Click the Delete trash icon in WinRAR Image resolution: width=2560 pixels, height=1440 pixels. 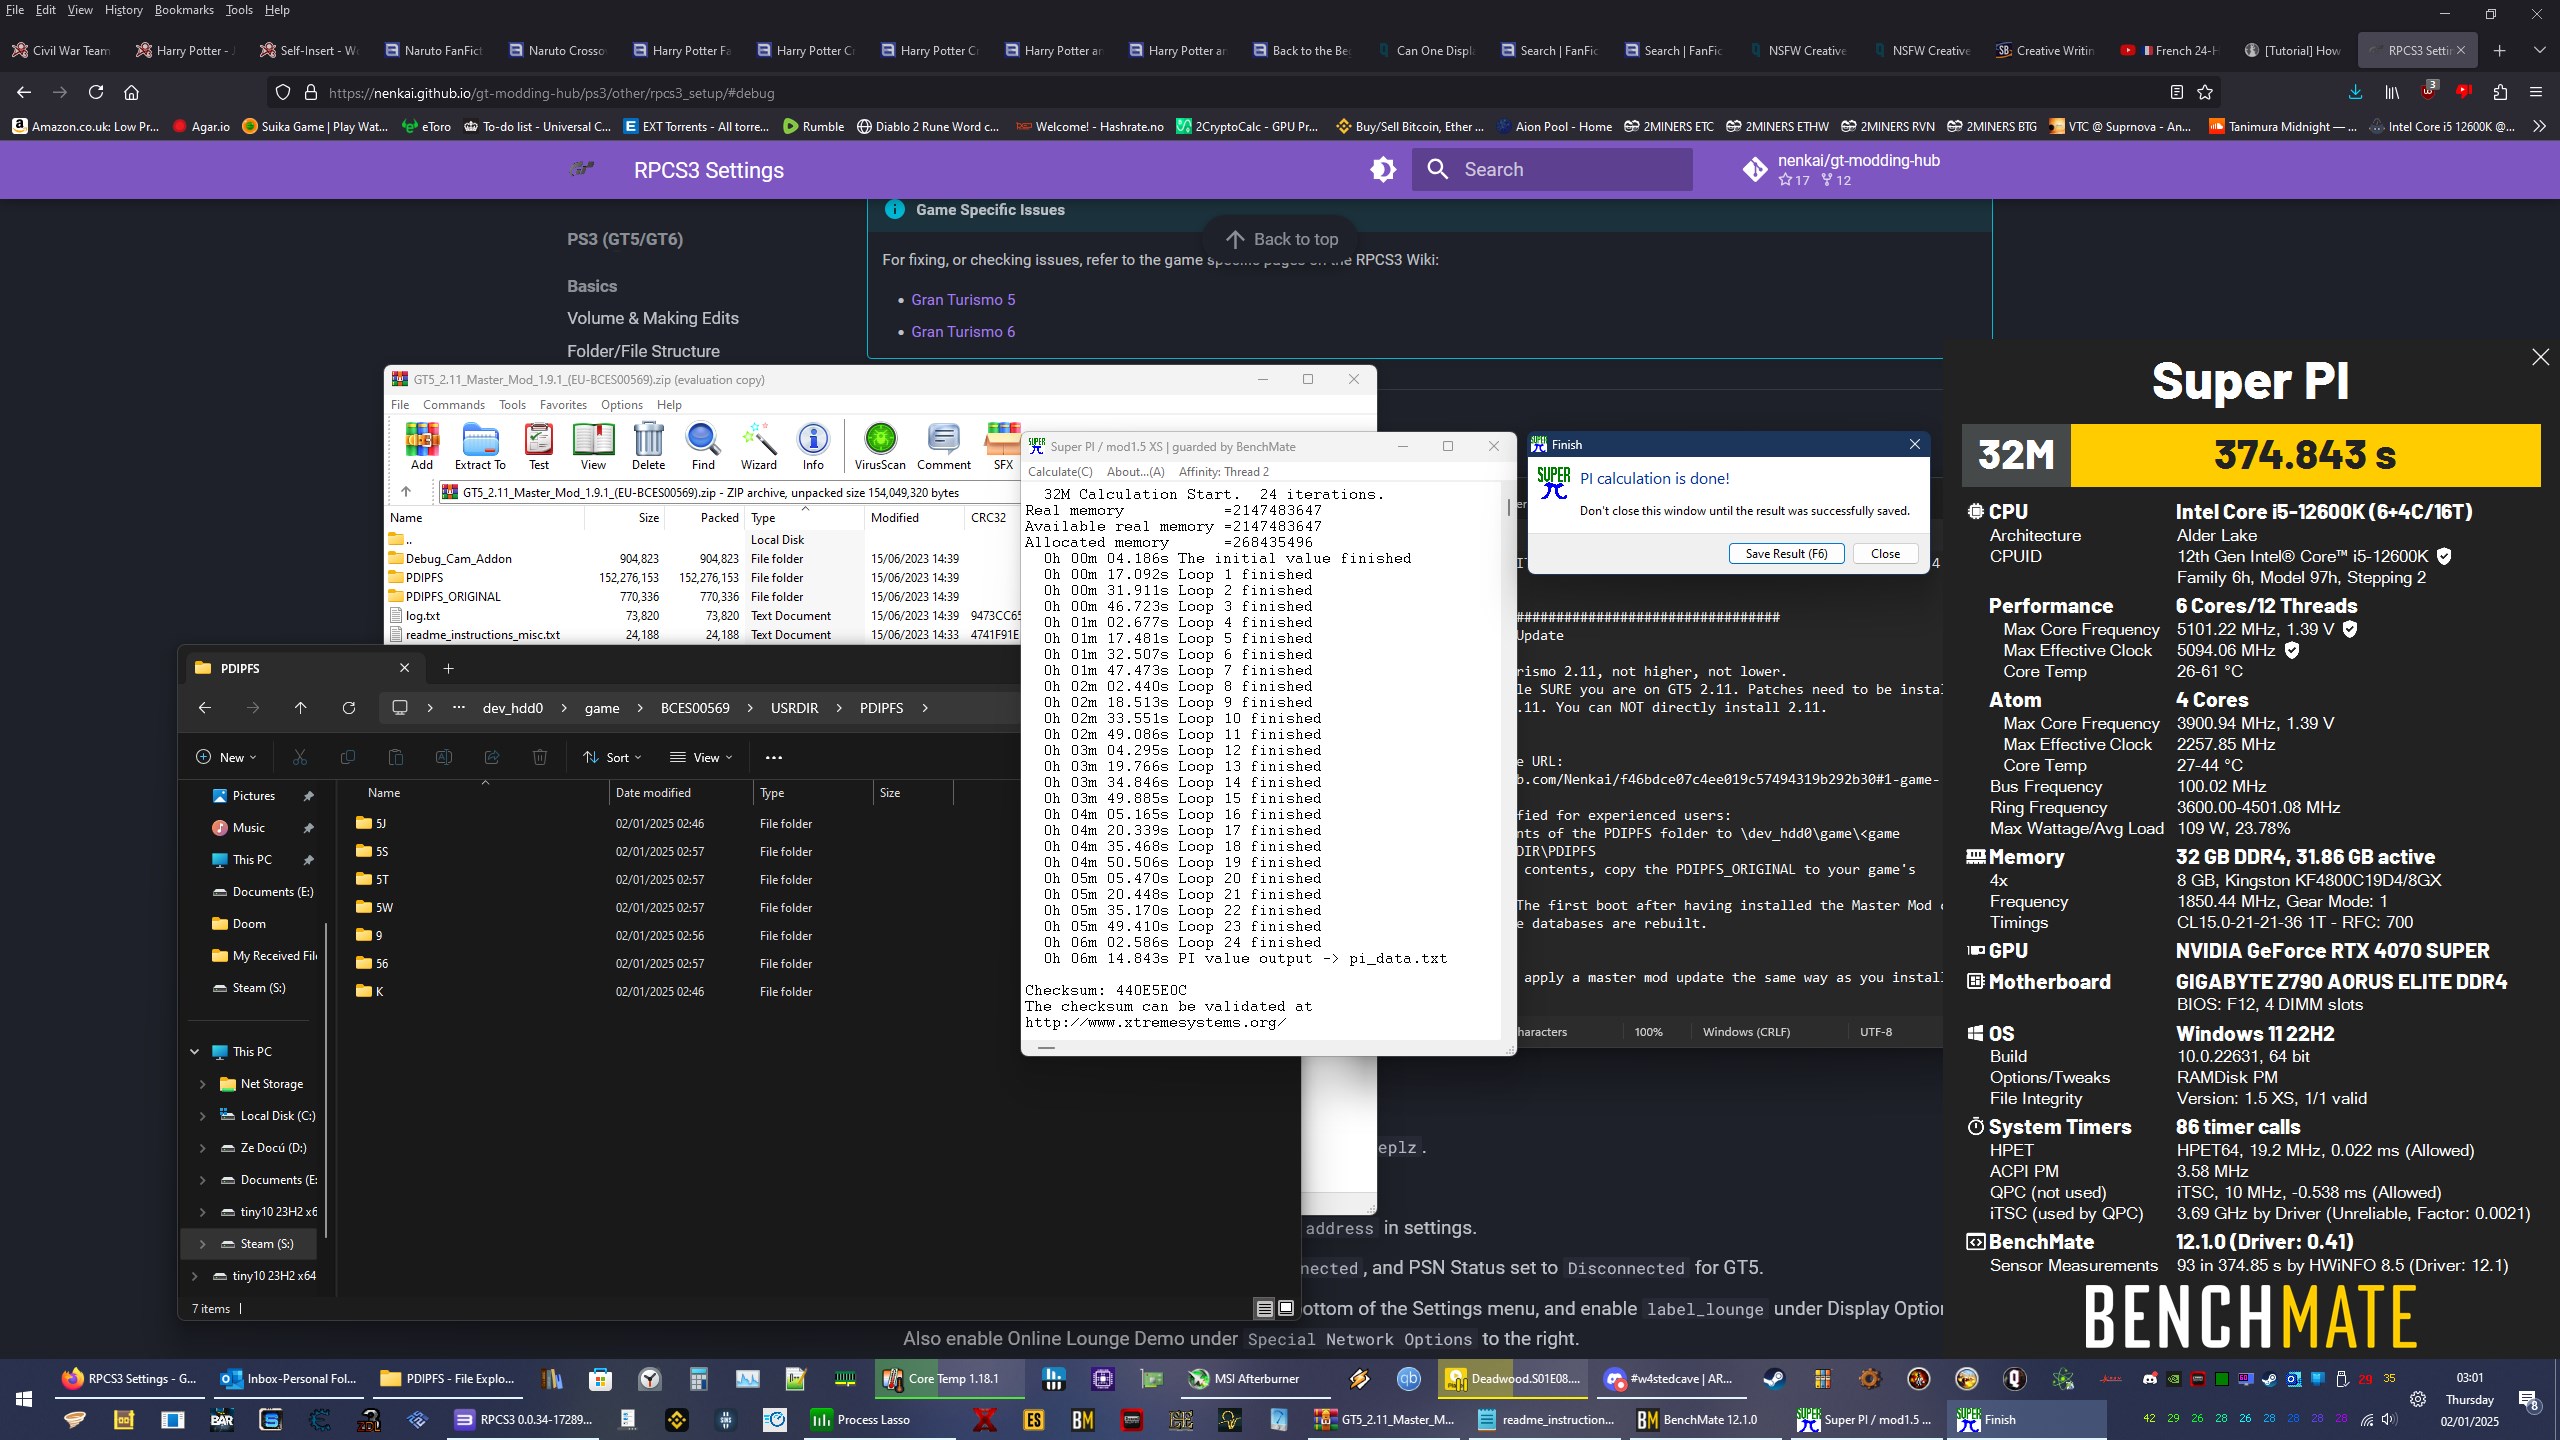coord(648,446)
